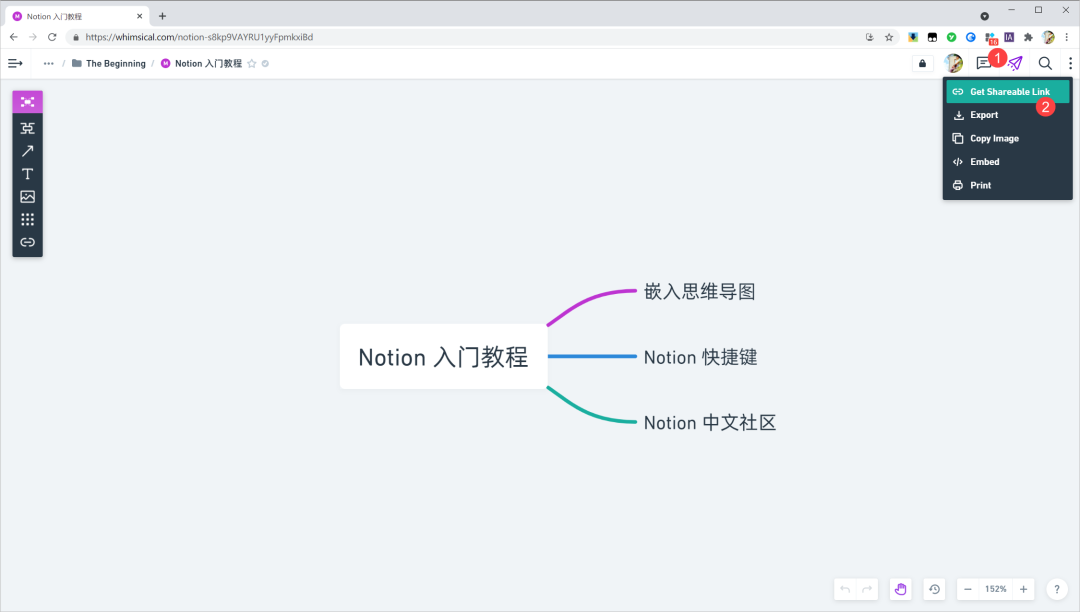Viewport: 1080px width, 612px height.
Task: Open the user avatar in Whimsical header
Action: point(953,63)
